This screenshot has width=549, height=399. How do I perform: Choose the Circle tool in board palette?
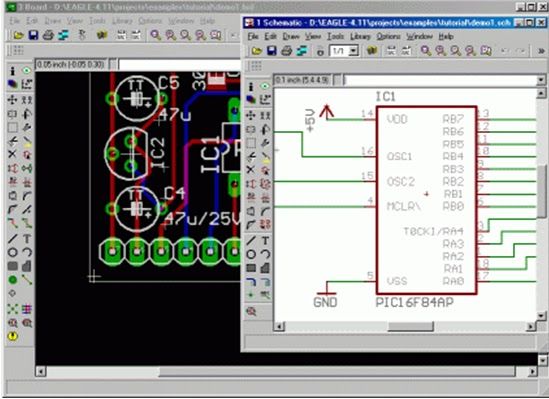(12, 252)
